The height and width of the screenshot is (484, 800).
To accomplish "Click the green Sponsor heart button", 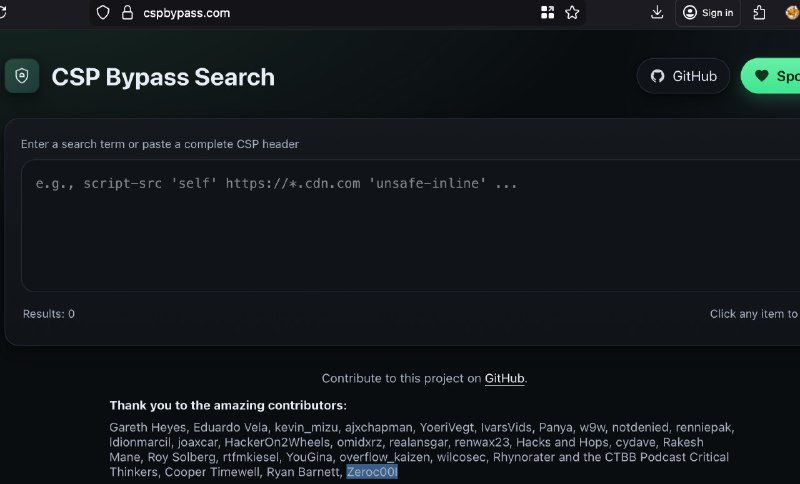I will click(x=772, y=76).
